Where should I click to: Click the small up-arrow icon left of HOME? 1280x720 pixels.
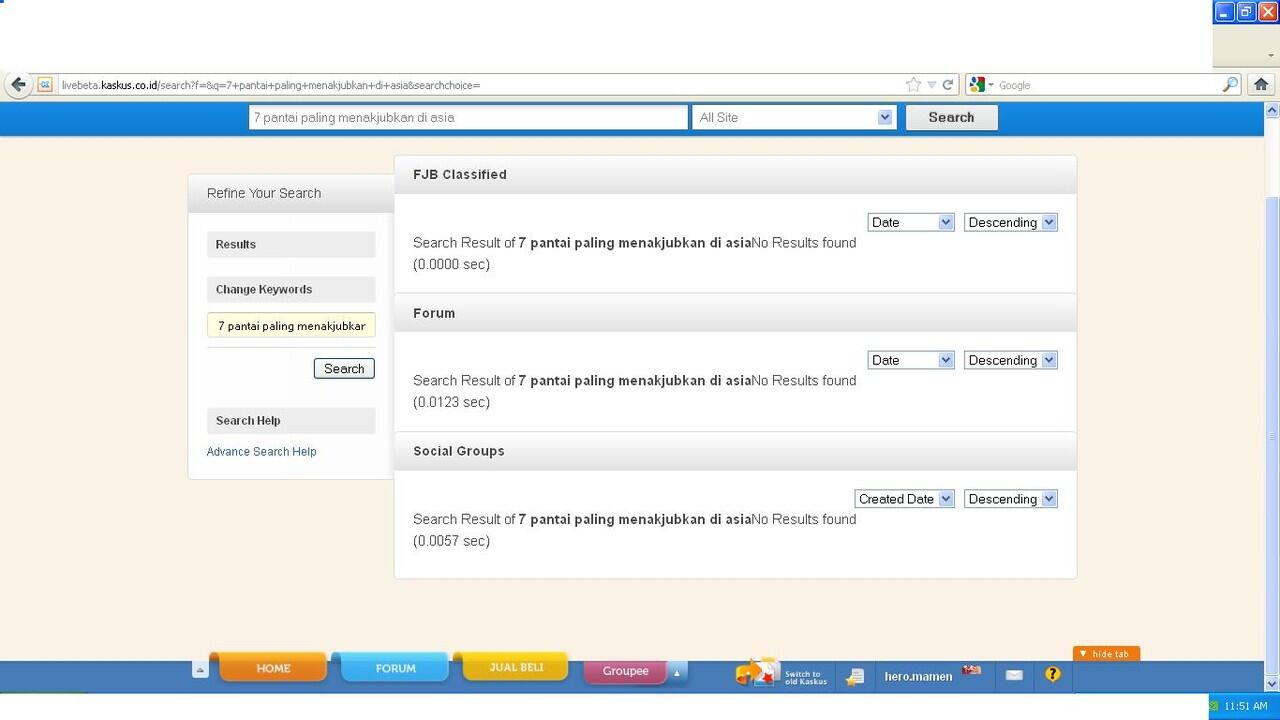click(200, 670)
